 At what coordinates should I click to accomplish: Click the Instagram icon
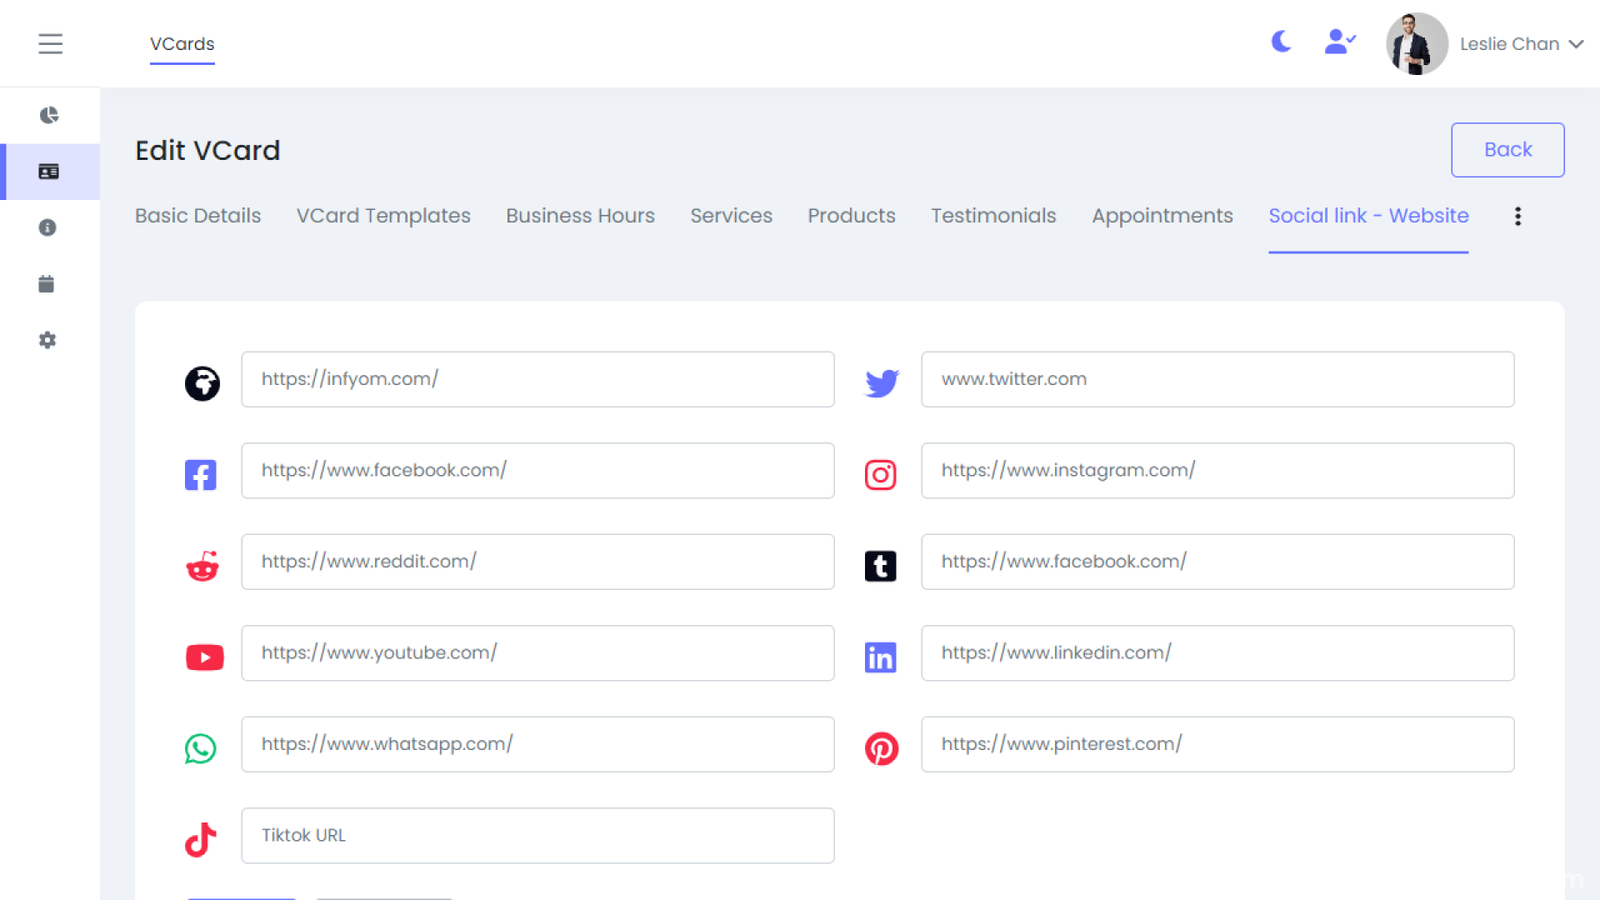point(881,475)
